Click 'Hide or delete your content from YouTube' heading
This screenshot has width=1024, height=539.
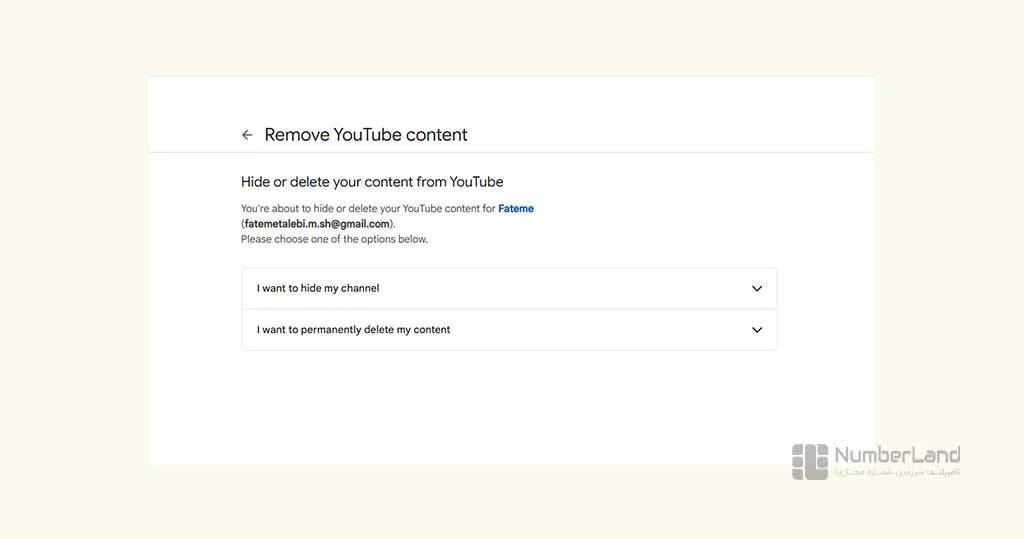[x=372, y=182]
